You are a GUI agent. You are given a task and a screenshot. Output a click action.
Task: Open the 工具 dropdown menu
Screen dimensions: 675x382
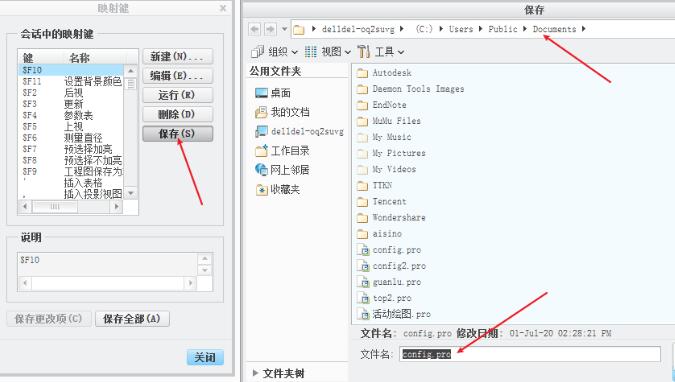381,52
